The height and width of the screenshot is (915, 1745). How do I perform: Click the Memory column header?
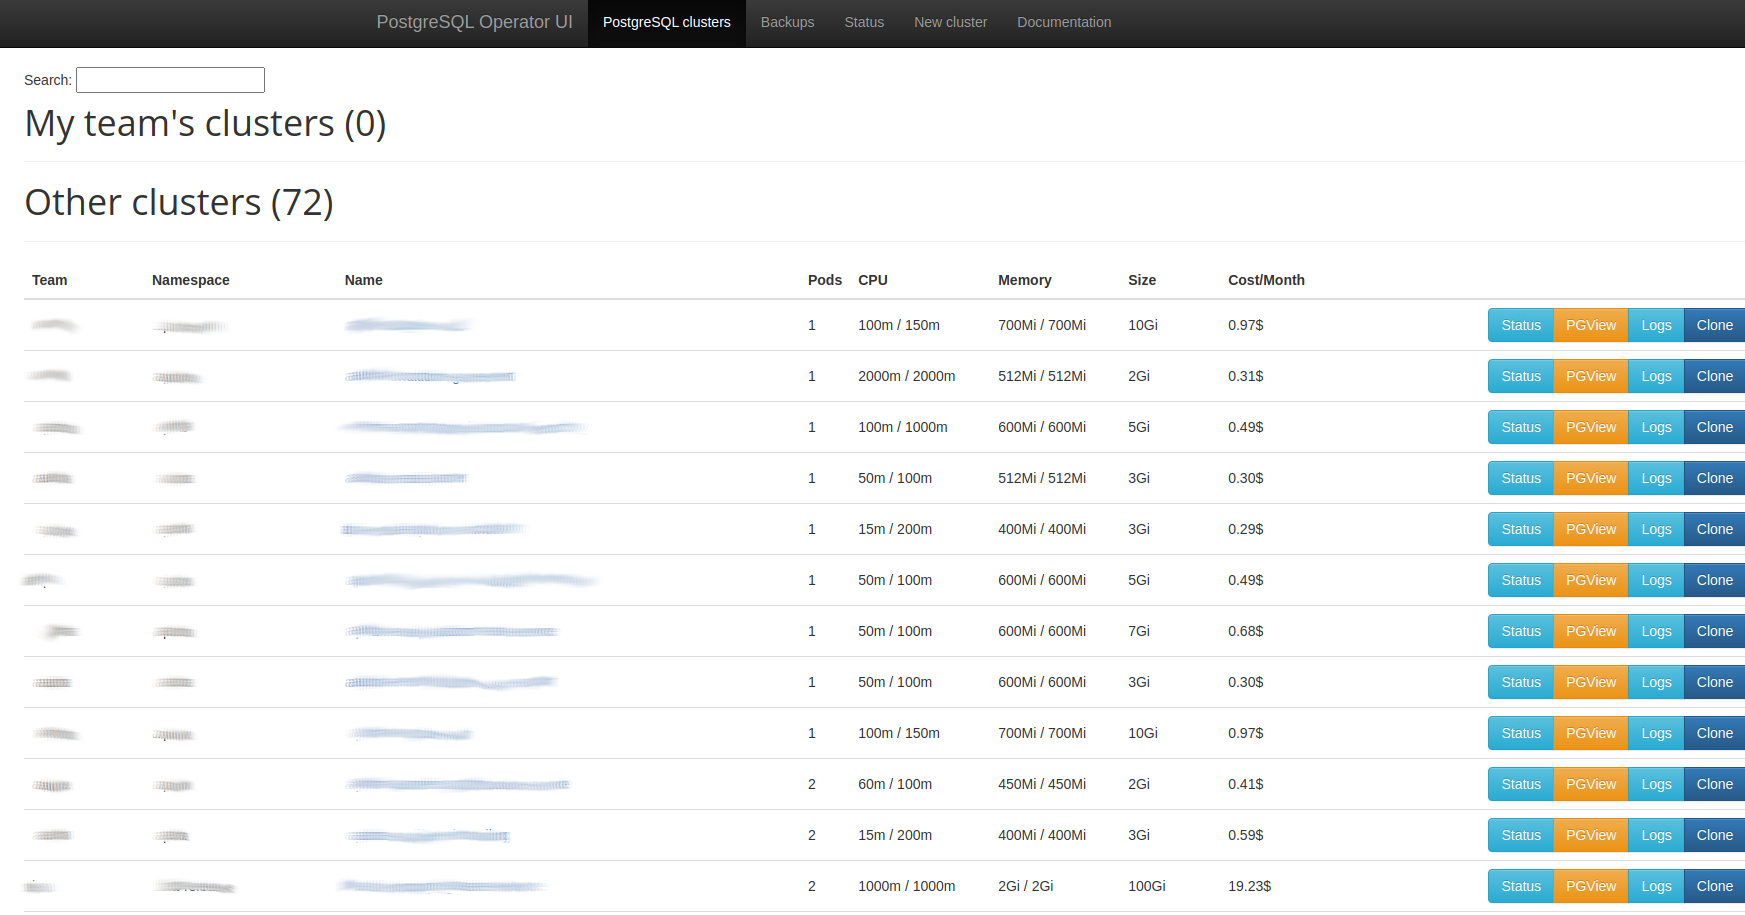click(x=1025, y=280)
